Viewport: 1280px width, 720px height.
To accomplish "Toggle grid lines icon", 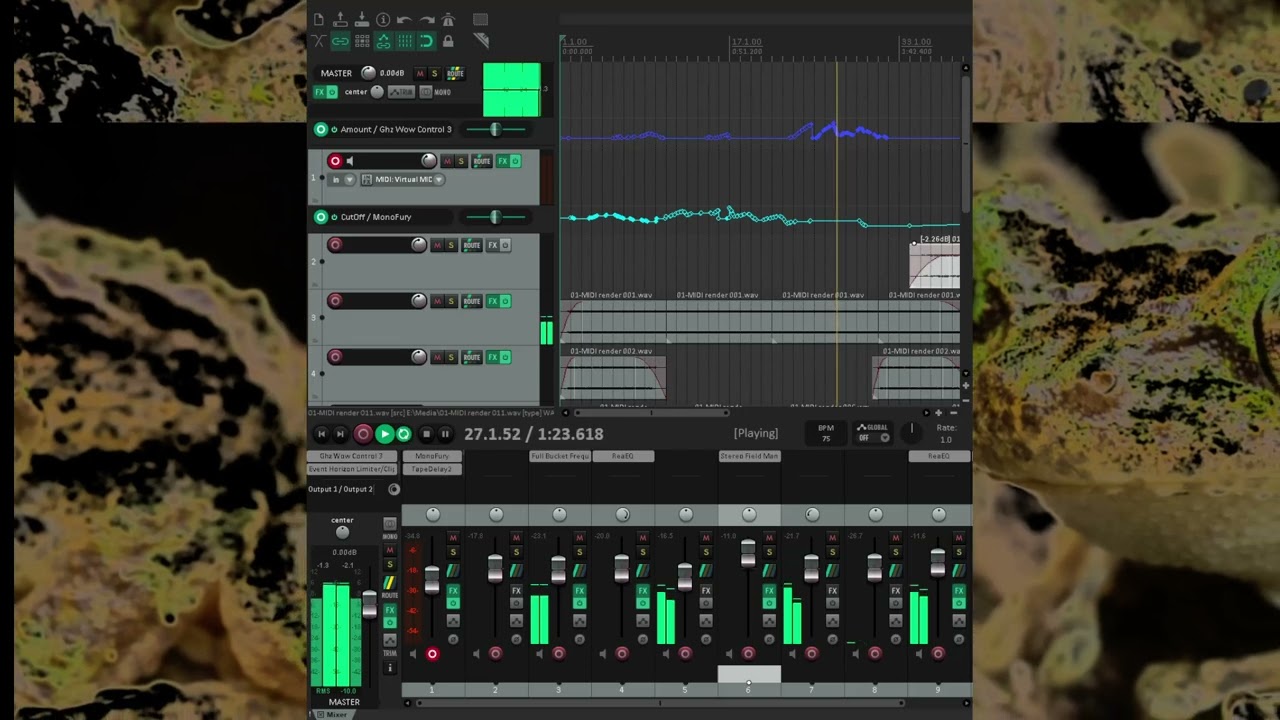I will tap(405, 41).
